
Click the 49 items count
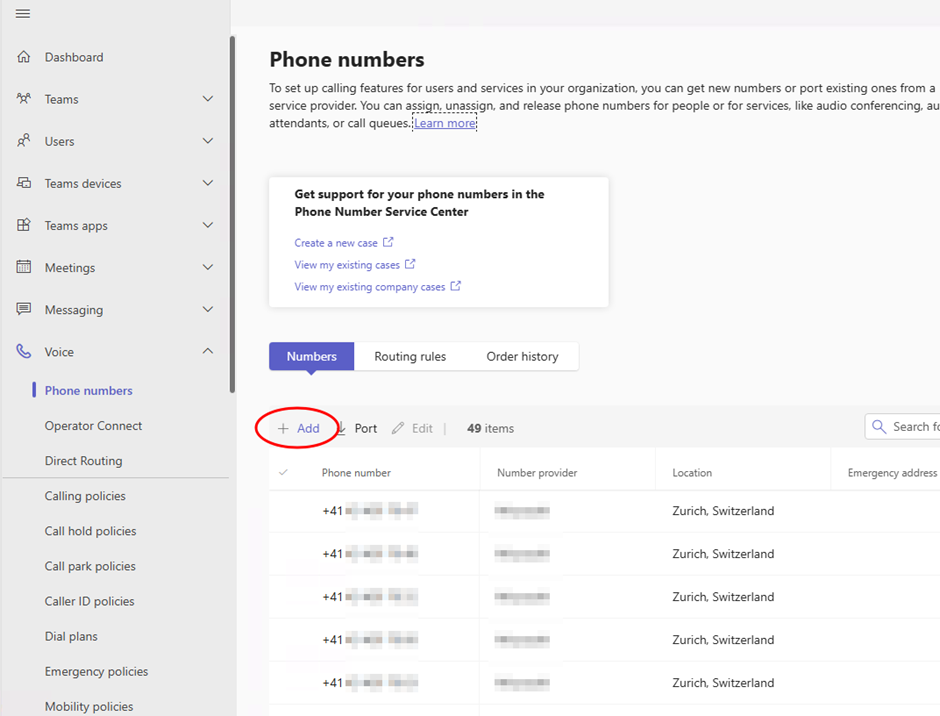(490, 428)
